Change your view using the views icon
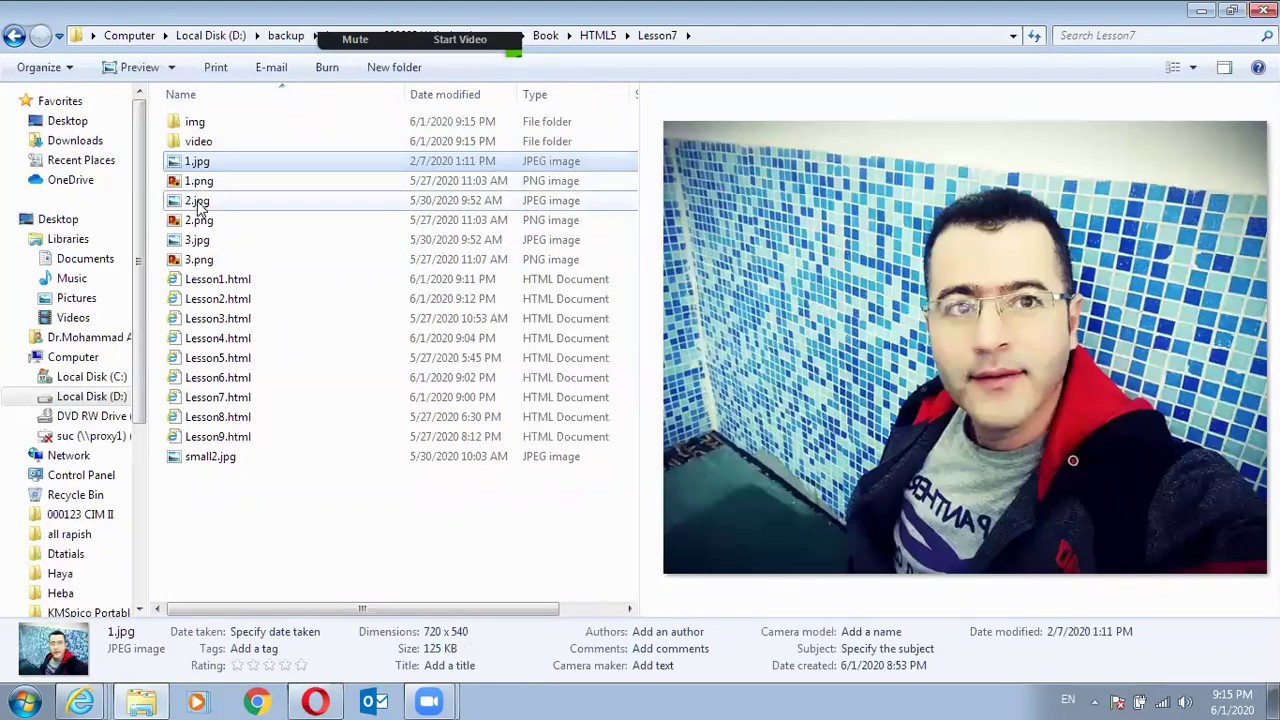This screenshot has width=1280, height=720. click(1173, 68)
